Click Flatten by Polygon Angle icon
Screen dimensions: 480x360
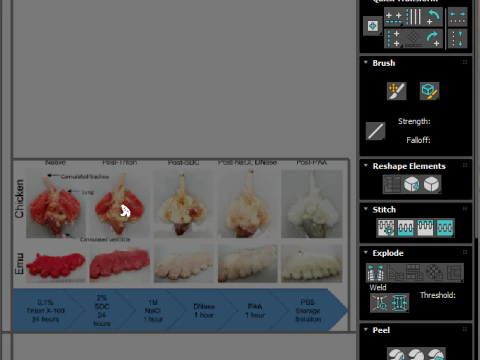[x=395, y=272]
